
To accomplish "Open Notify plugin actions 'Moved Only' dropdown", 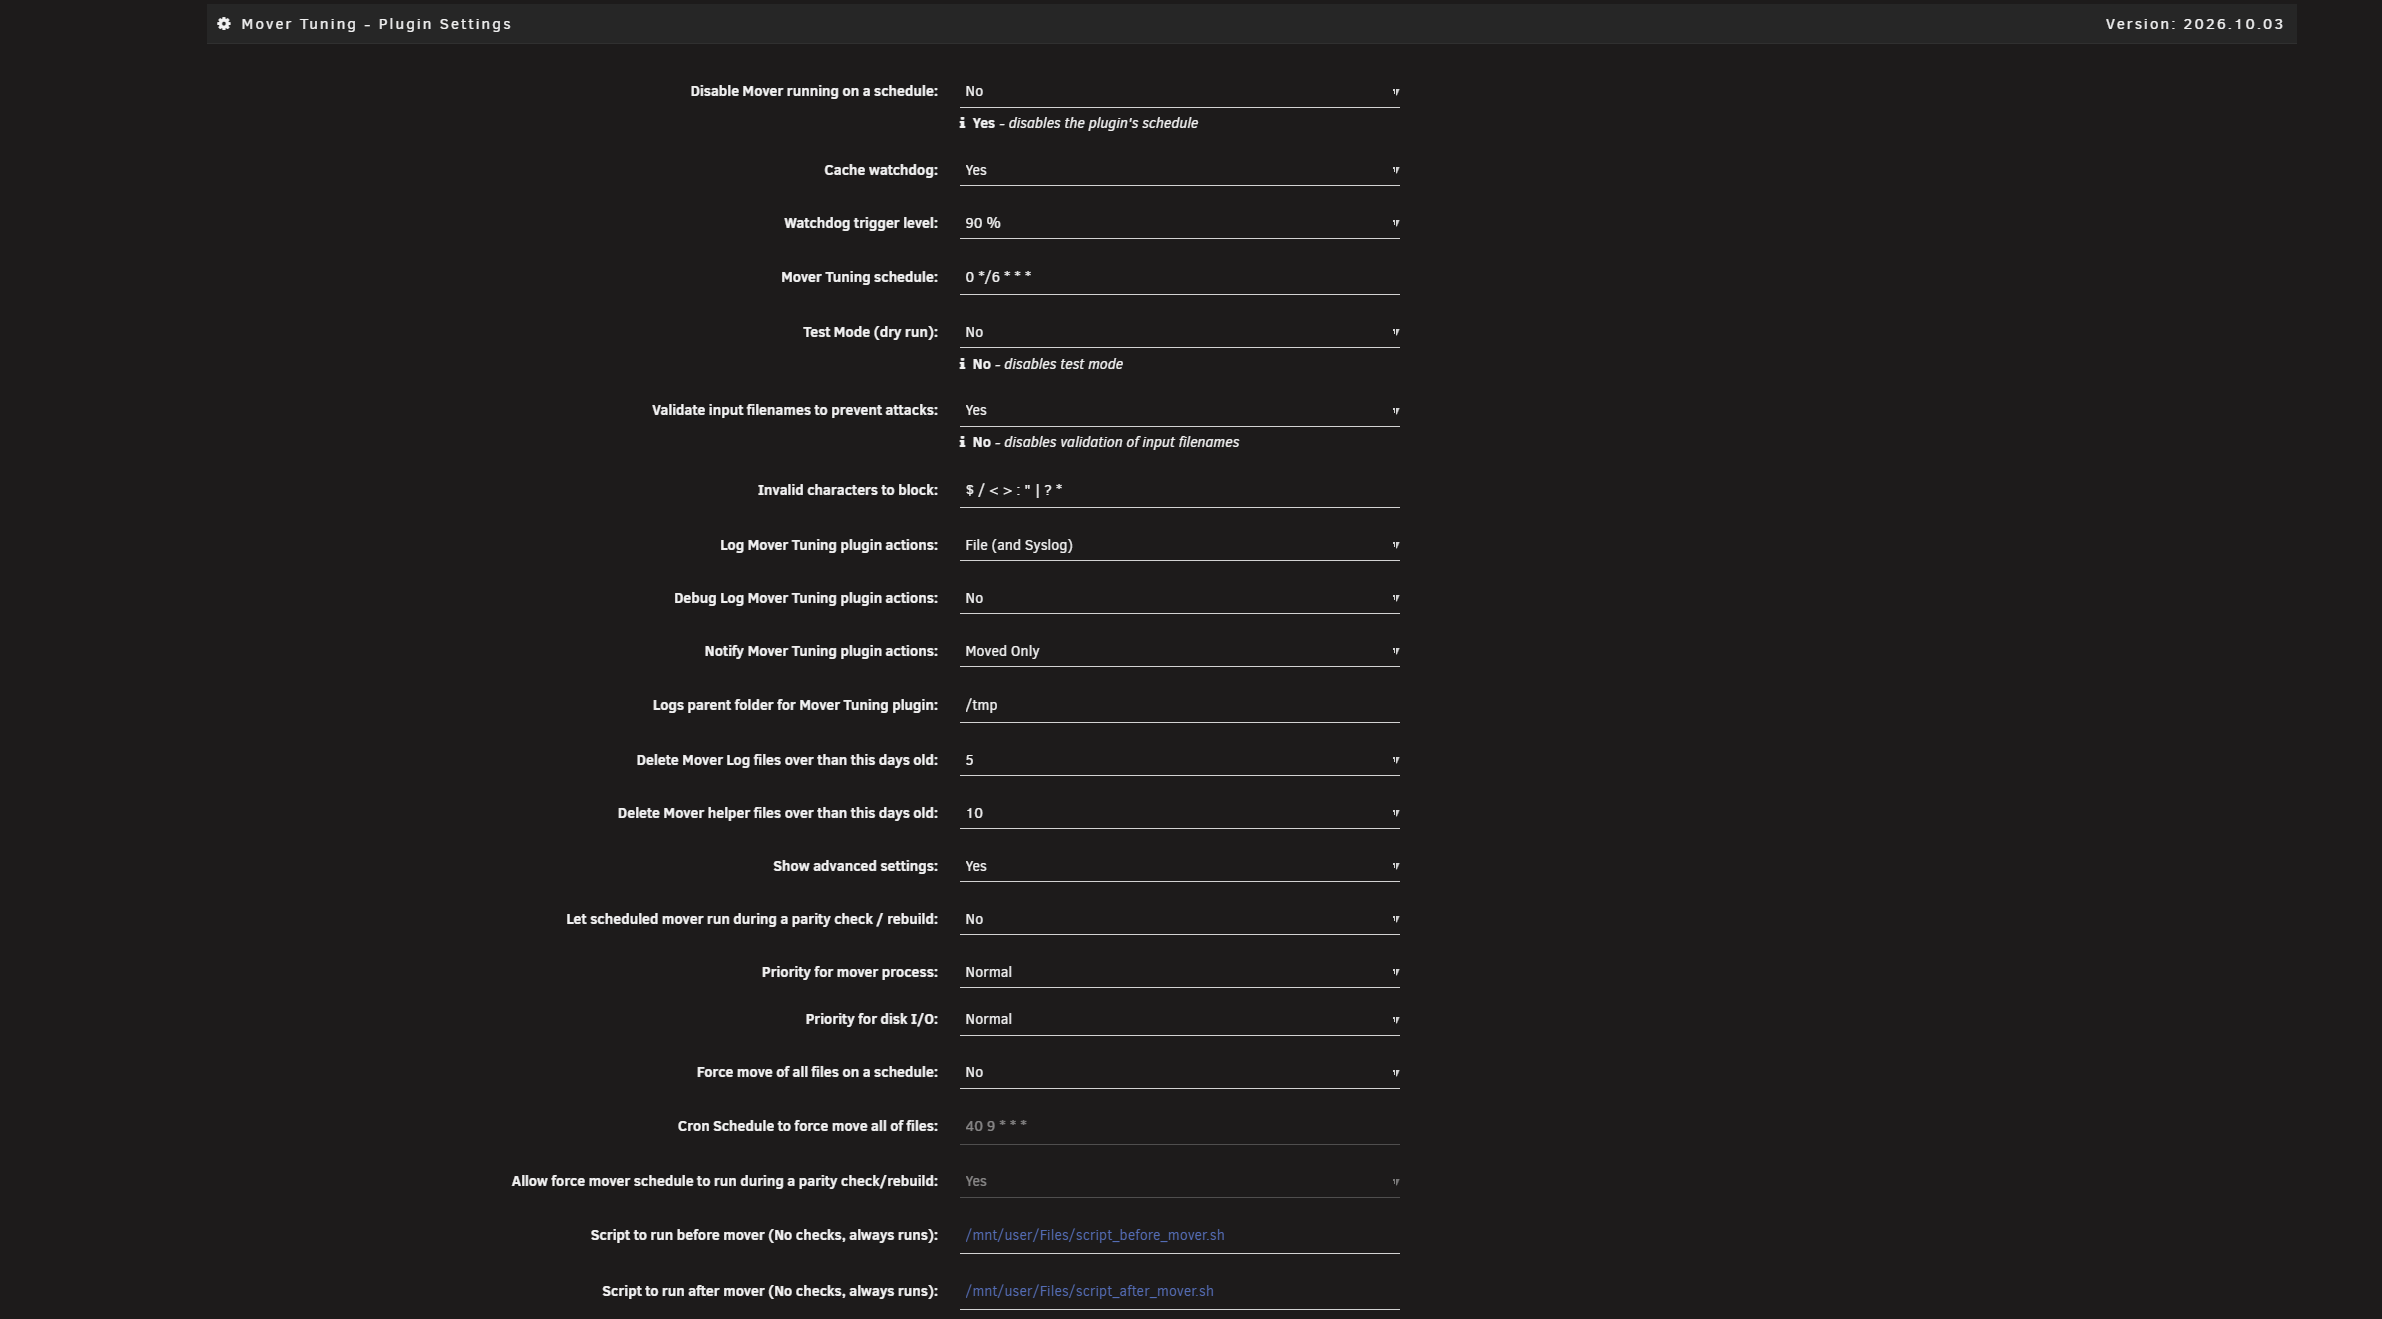I will click(1179, 651).
